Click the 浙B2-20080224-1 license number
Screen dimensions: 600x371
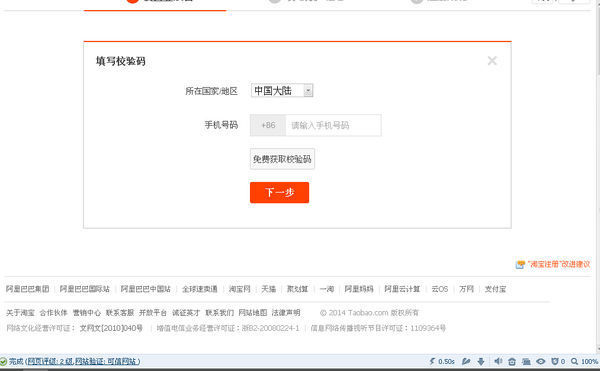click(271, 328)
